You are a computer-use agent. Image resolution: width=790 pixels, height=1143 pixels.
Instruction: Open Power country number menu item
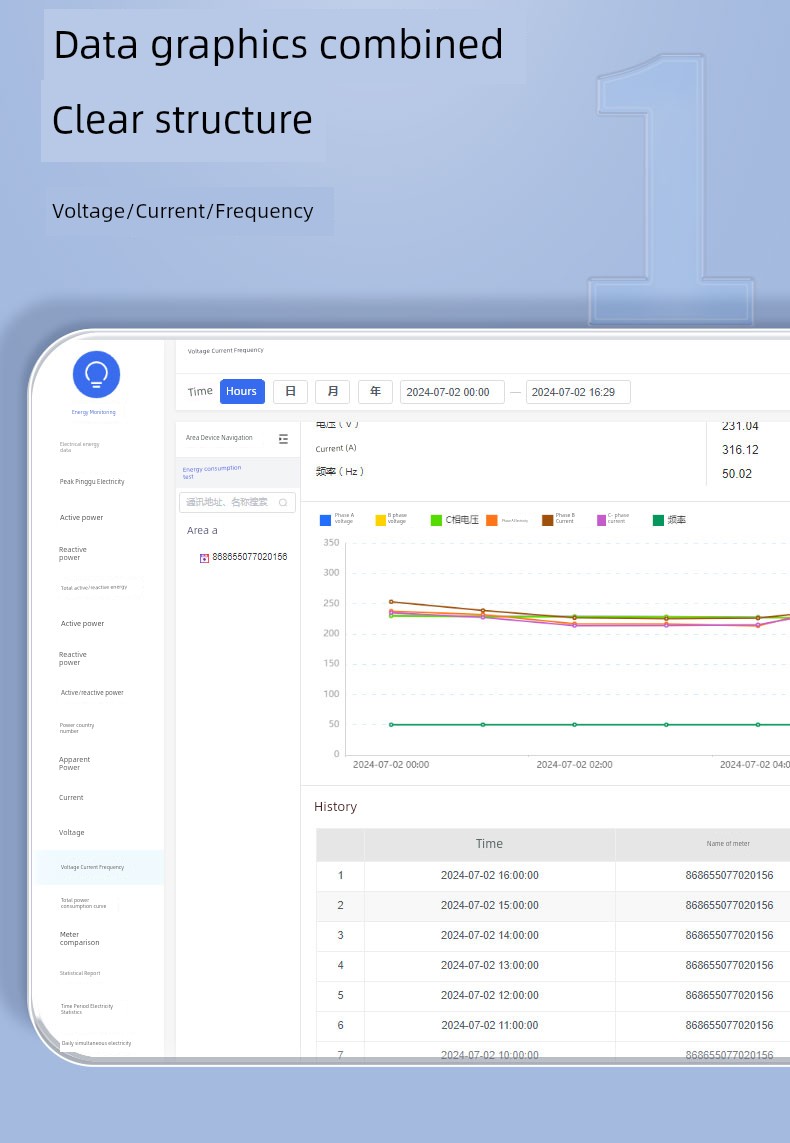(77, 728)
